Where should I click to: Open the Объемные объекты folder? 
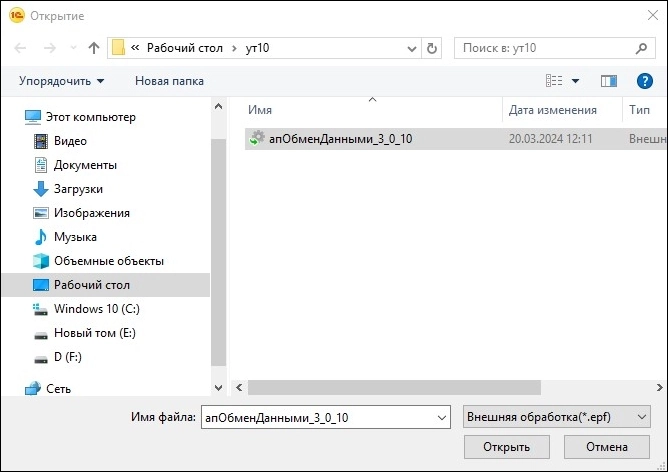[109, 261]
